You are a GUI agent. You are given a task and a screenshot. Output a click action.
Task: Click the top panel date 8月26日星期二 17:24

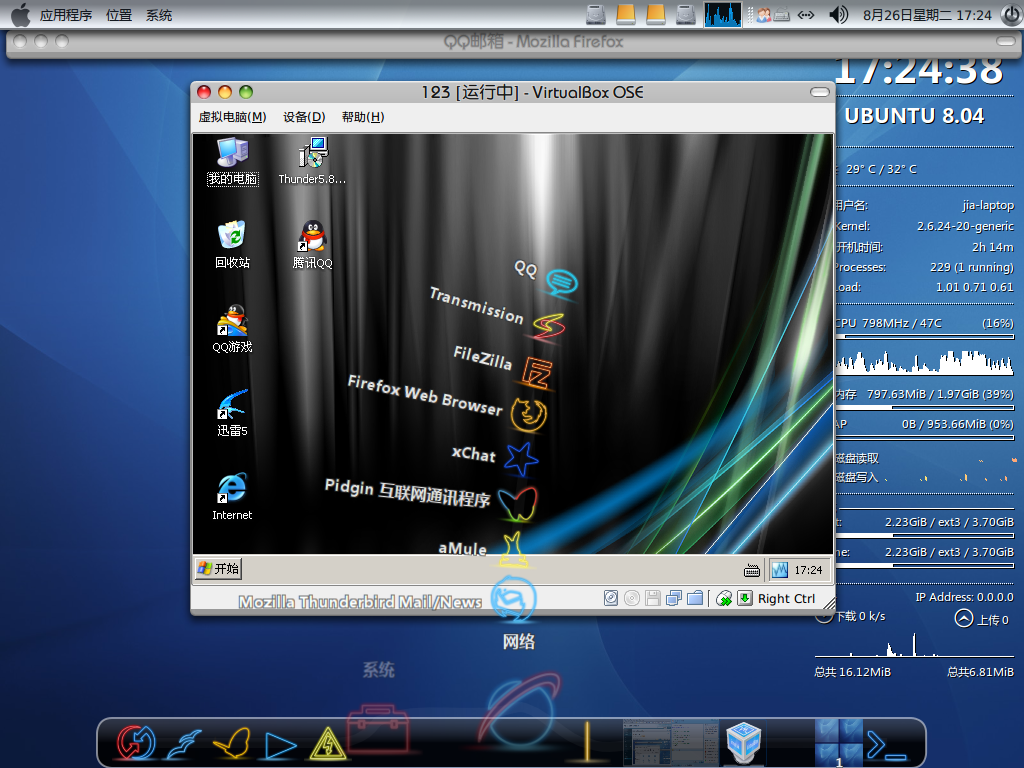click(927, 15)
